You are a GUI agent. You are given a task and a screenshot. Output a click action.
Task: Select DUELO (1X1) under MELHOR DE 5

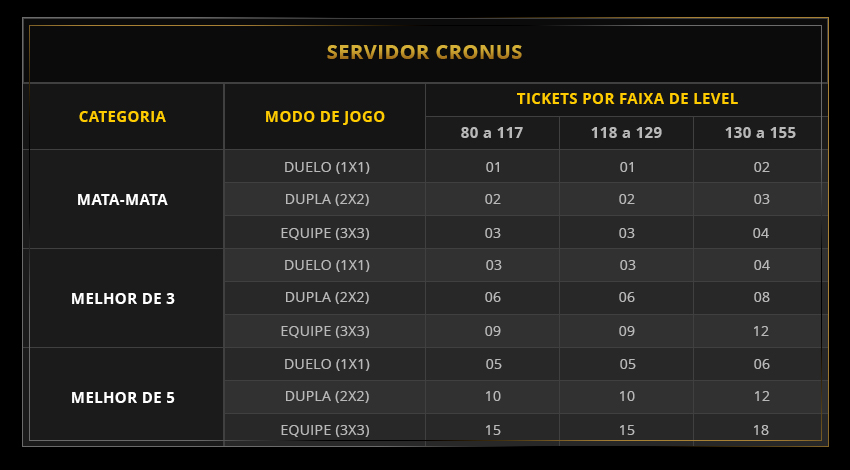tap(326, 364)
